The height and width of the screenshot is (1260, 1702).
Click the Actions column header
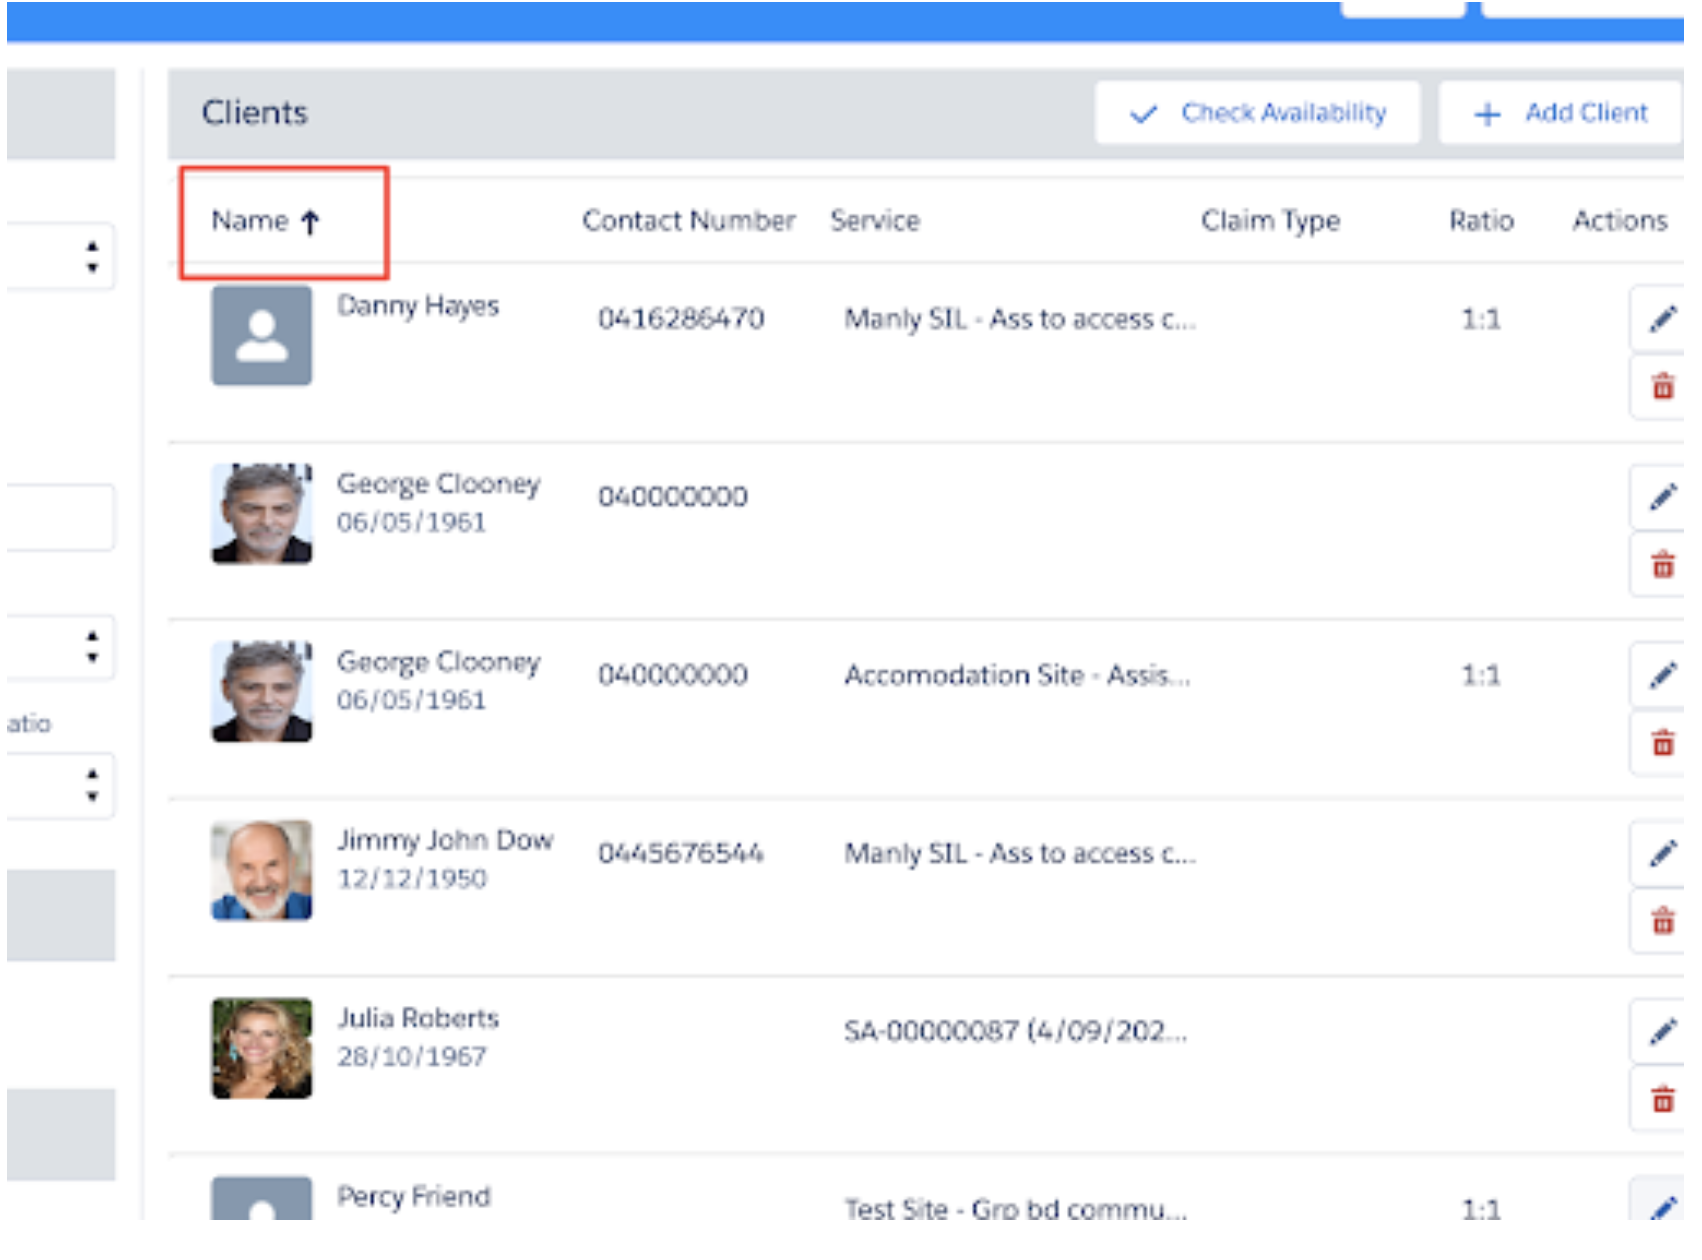click(1620, 220)
